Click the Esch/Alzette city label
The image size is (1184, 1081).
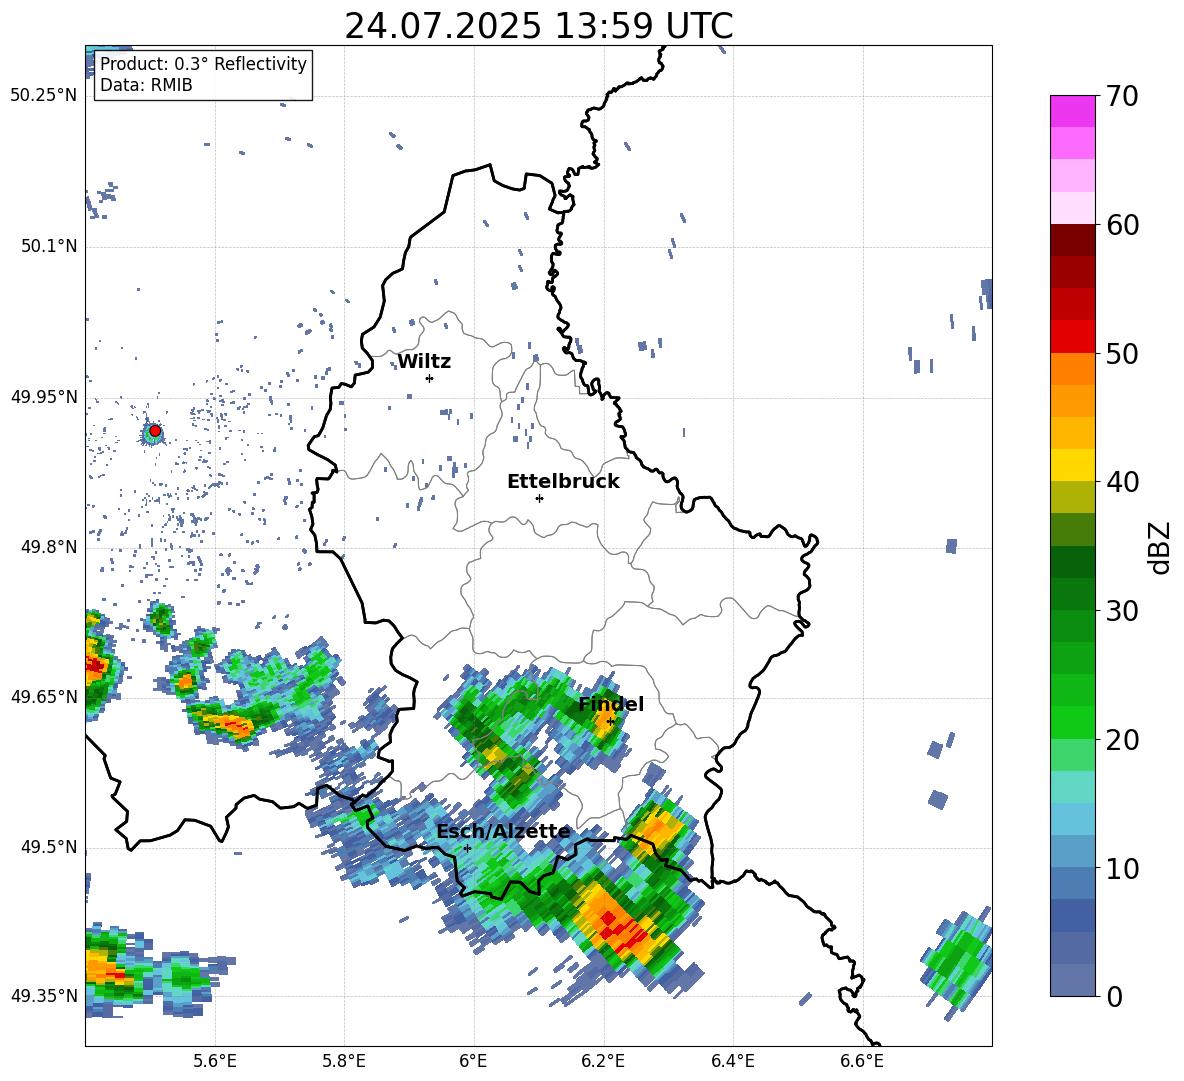pyautogui.click(x=504, y=832)
